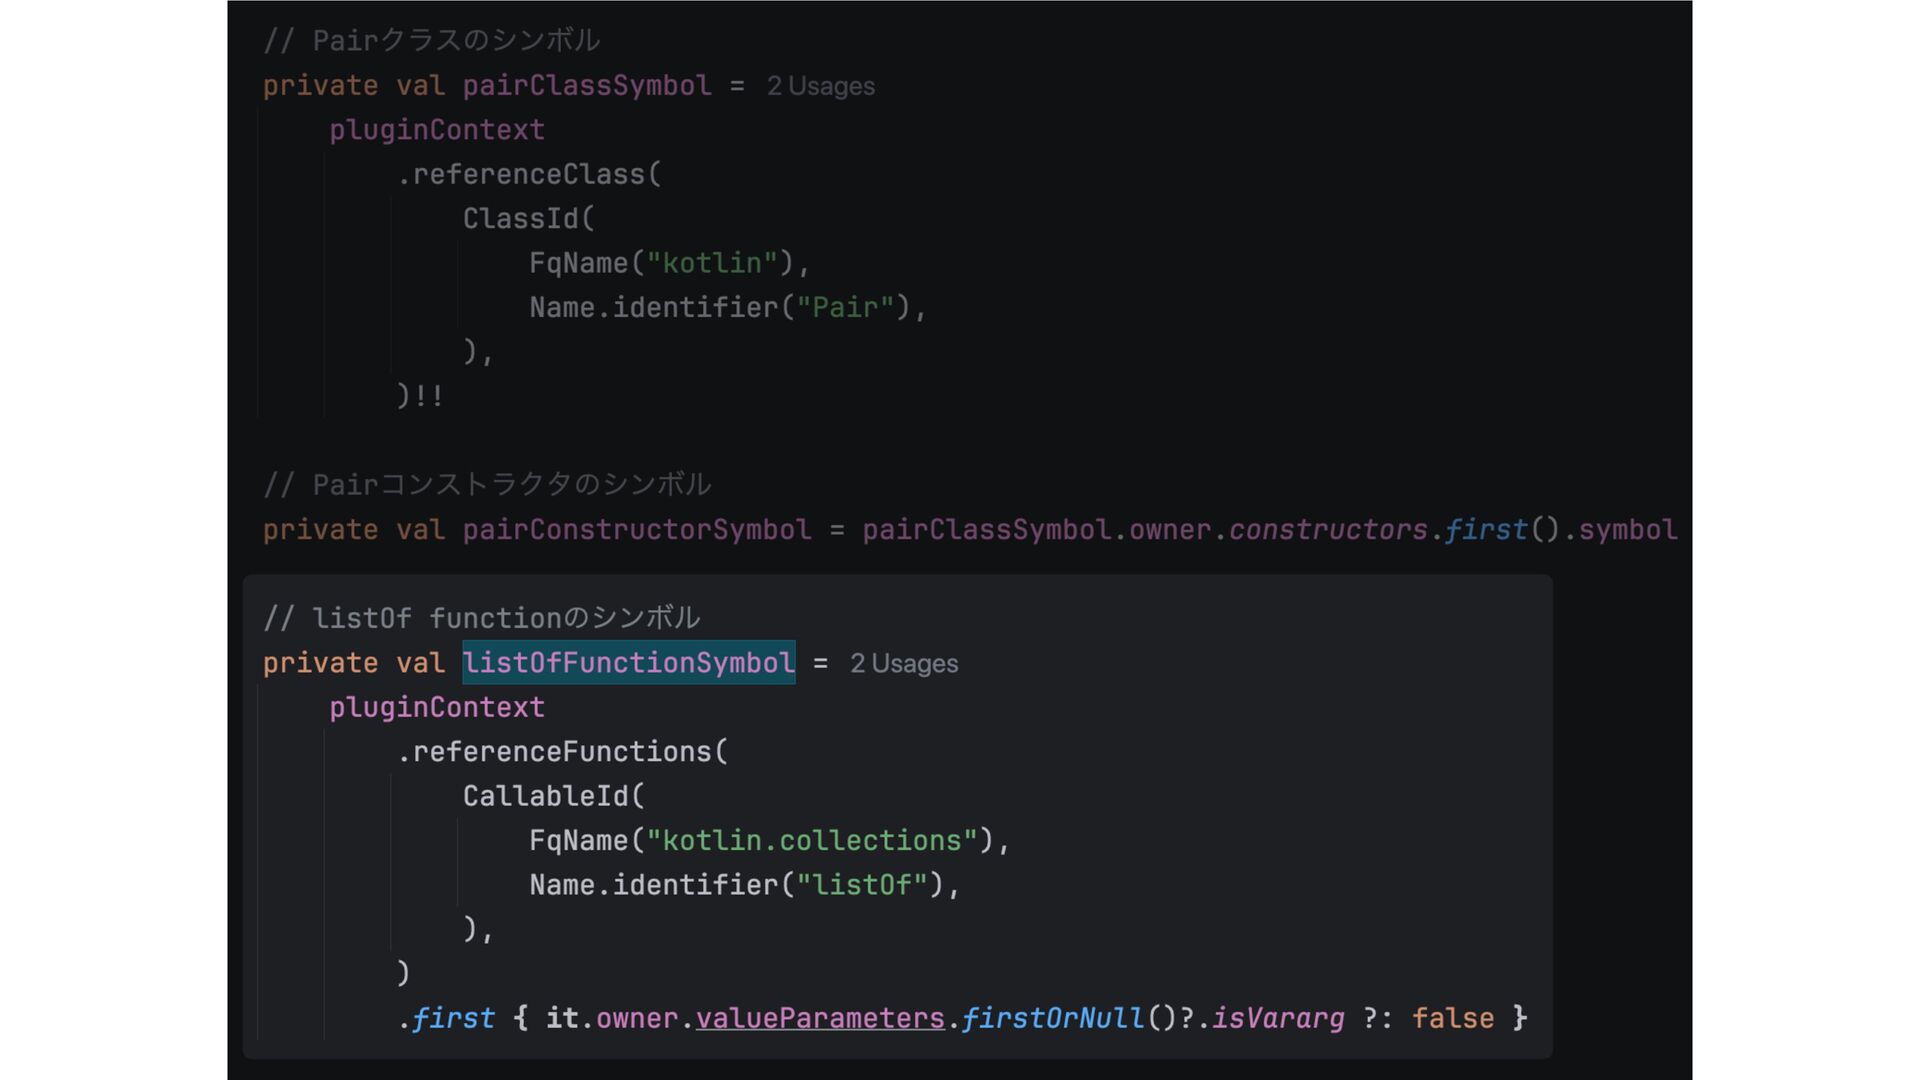Click the referenceClass method call

tap(528, 175)
